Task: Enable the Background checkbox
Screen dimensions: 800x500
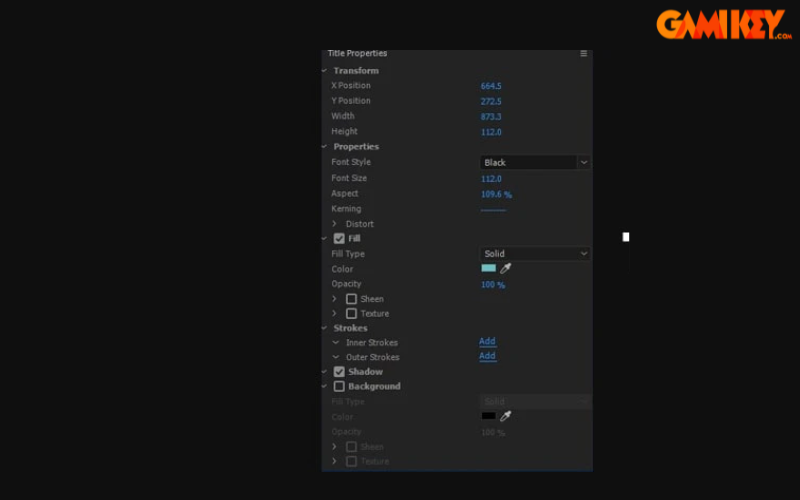Action: point(339,386)
